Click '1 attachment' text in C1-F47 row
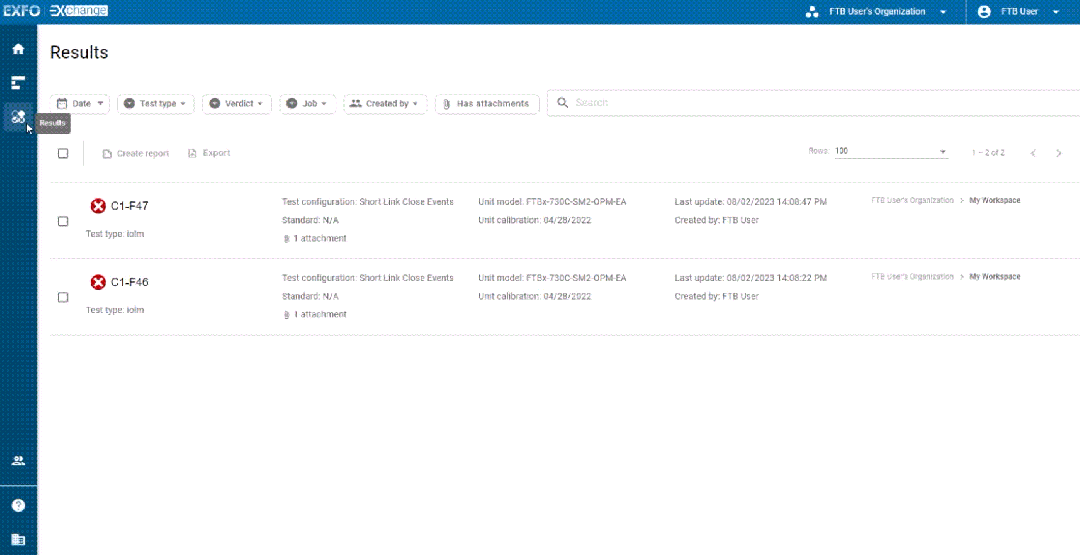Screen dimensions: 1080x555 pyautogui.click(x=320, y=239)
